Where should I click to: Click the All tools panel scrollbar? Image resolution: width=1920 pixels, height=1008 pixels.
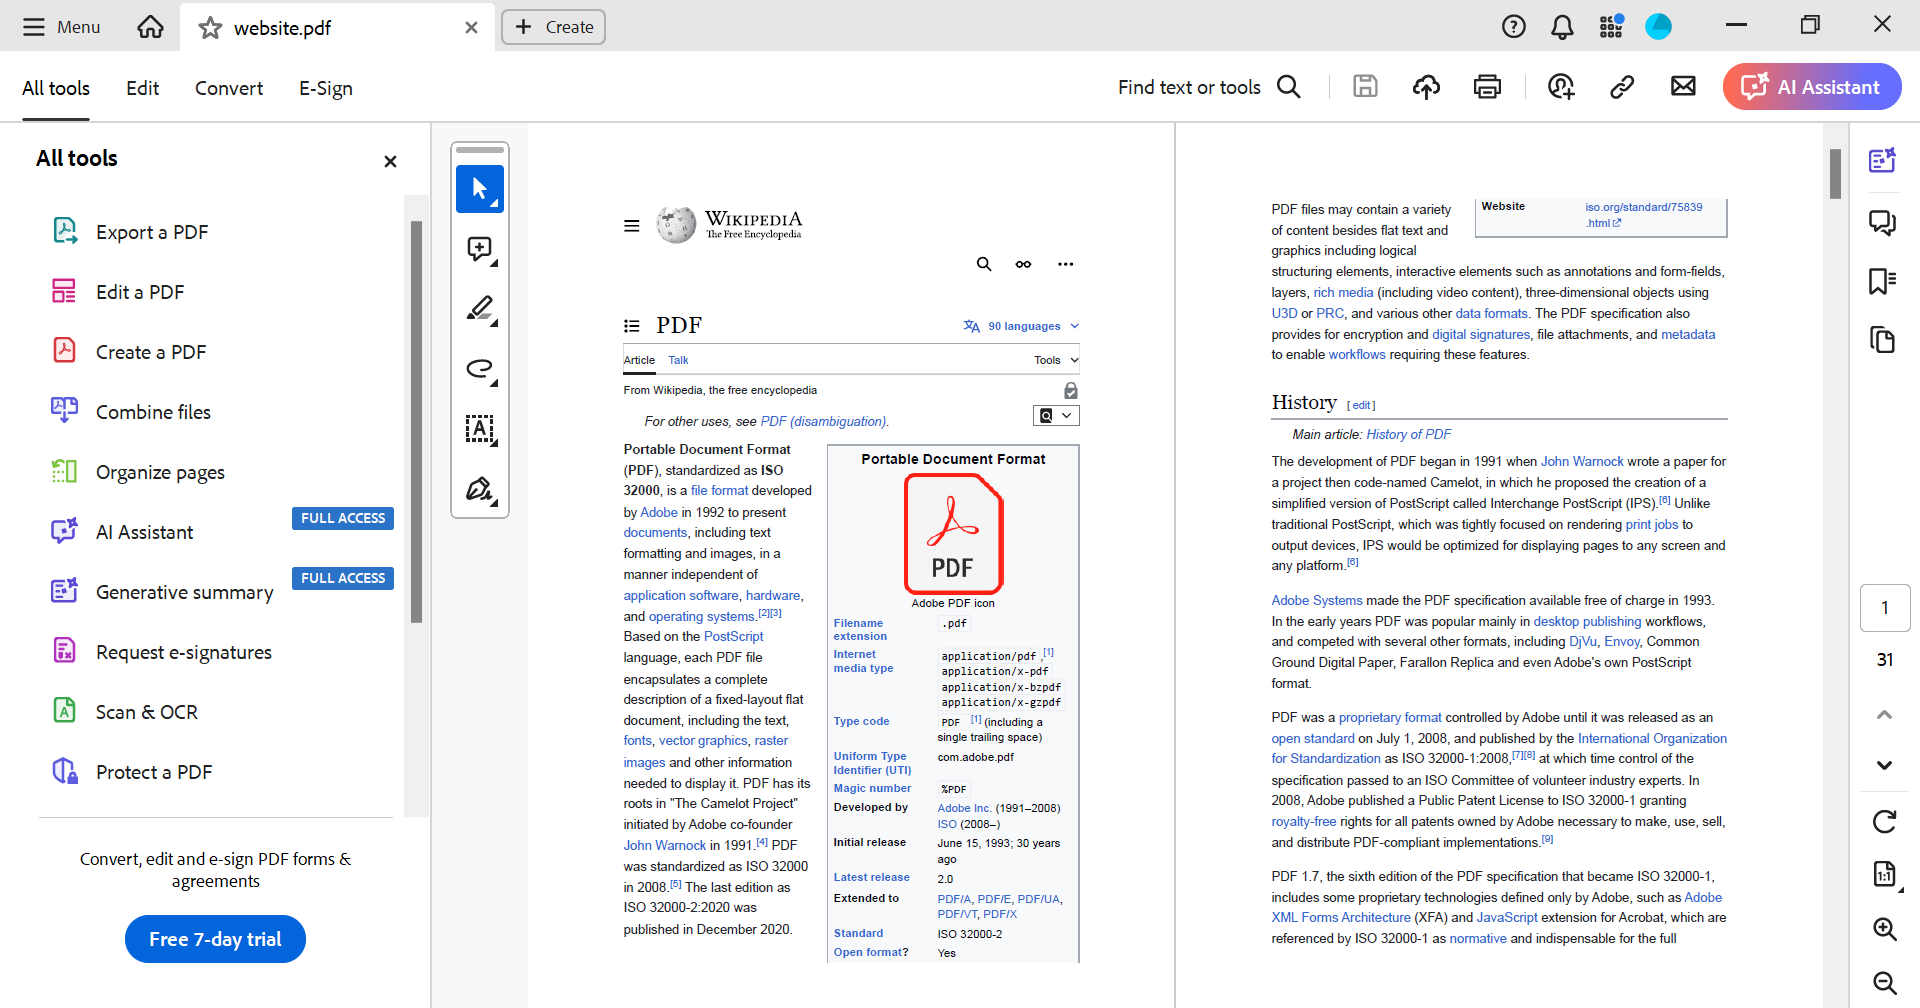coord(416,420)
